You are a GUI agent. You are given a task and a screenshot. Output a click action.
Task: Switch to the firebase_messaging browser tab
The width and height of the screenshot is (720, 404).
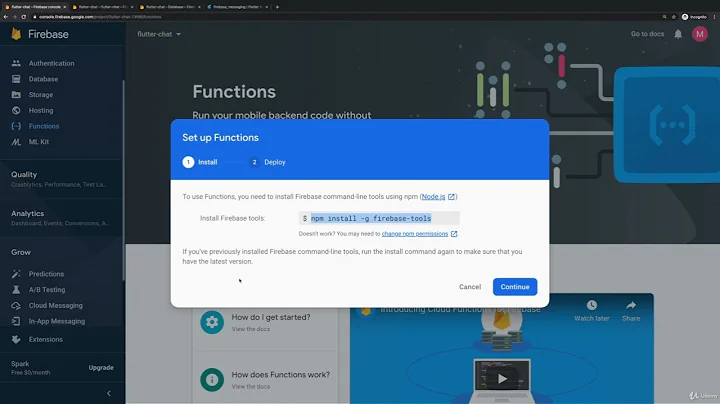(237, 7)
